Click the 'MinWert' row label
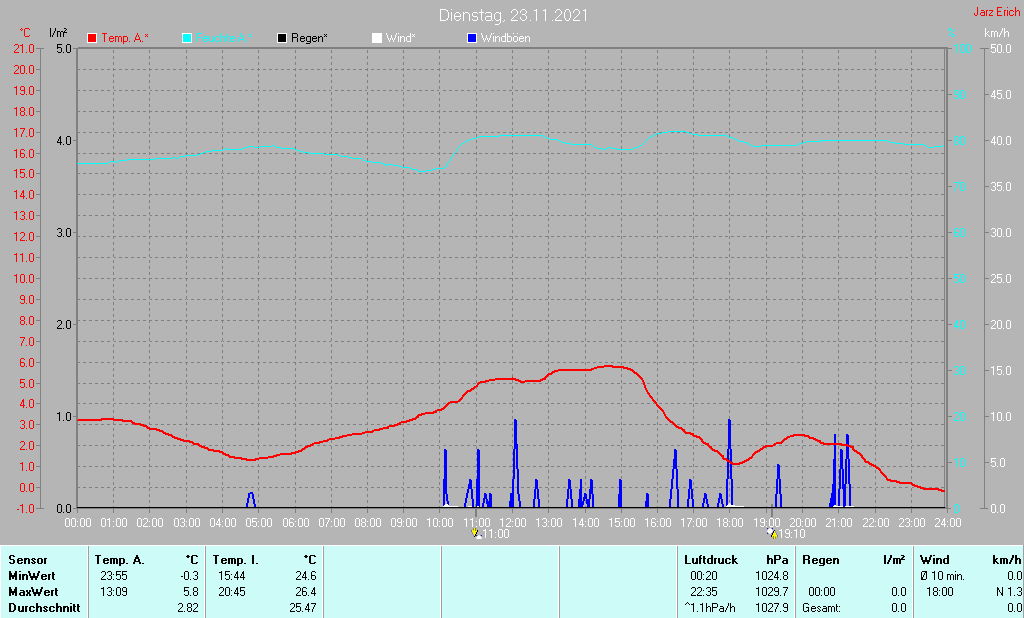This screenshot has width=1024, height=618. (x=32, y=576)
